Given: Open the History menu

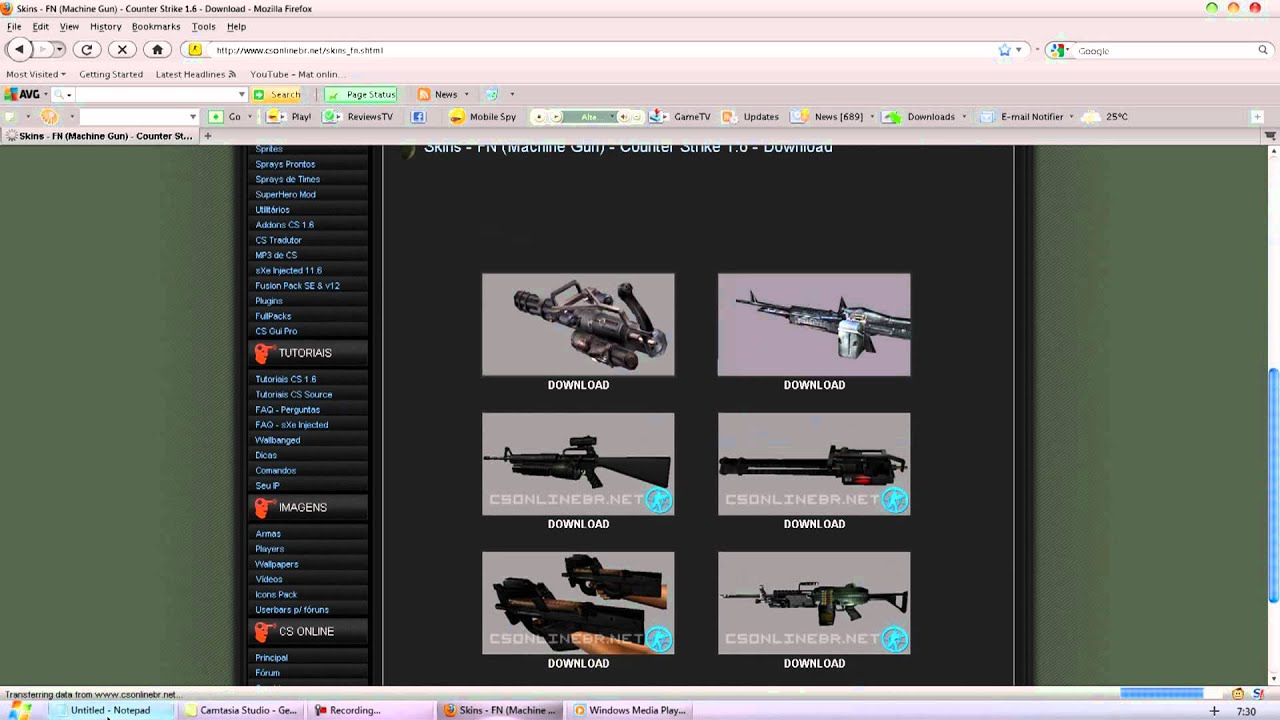Looking at the screenshot, I should coord(105,27).
